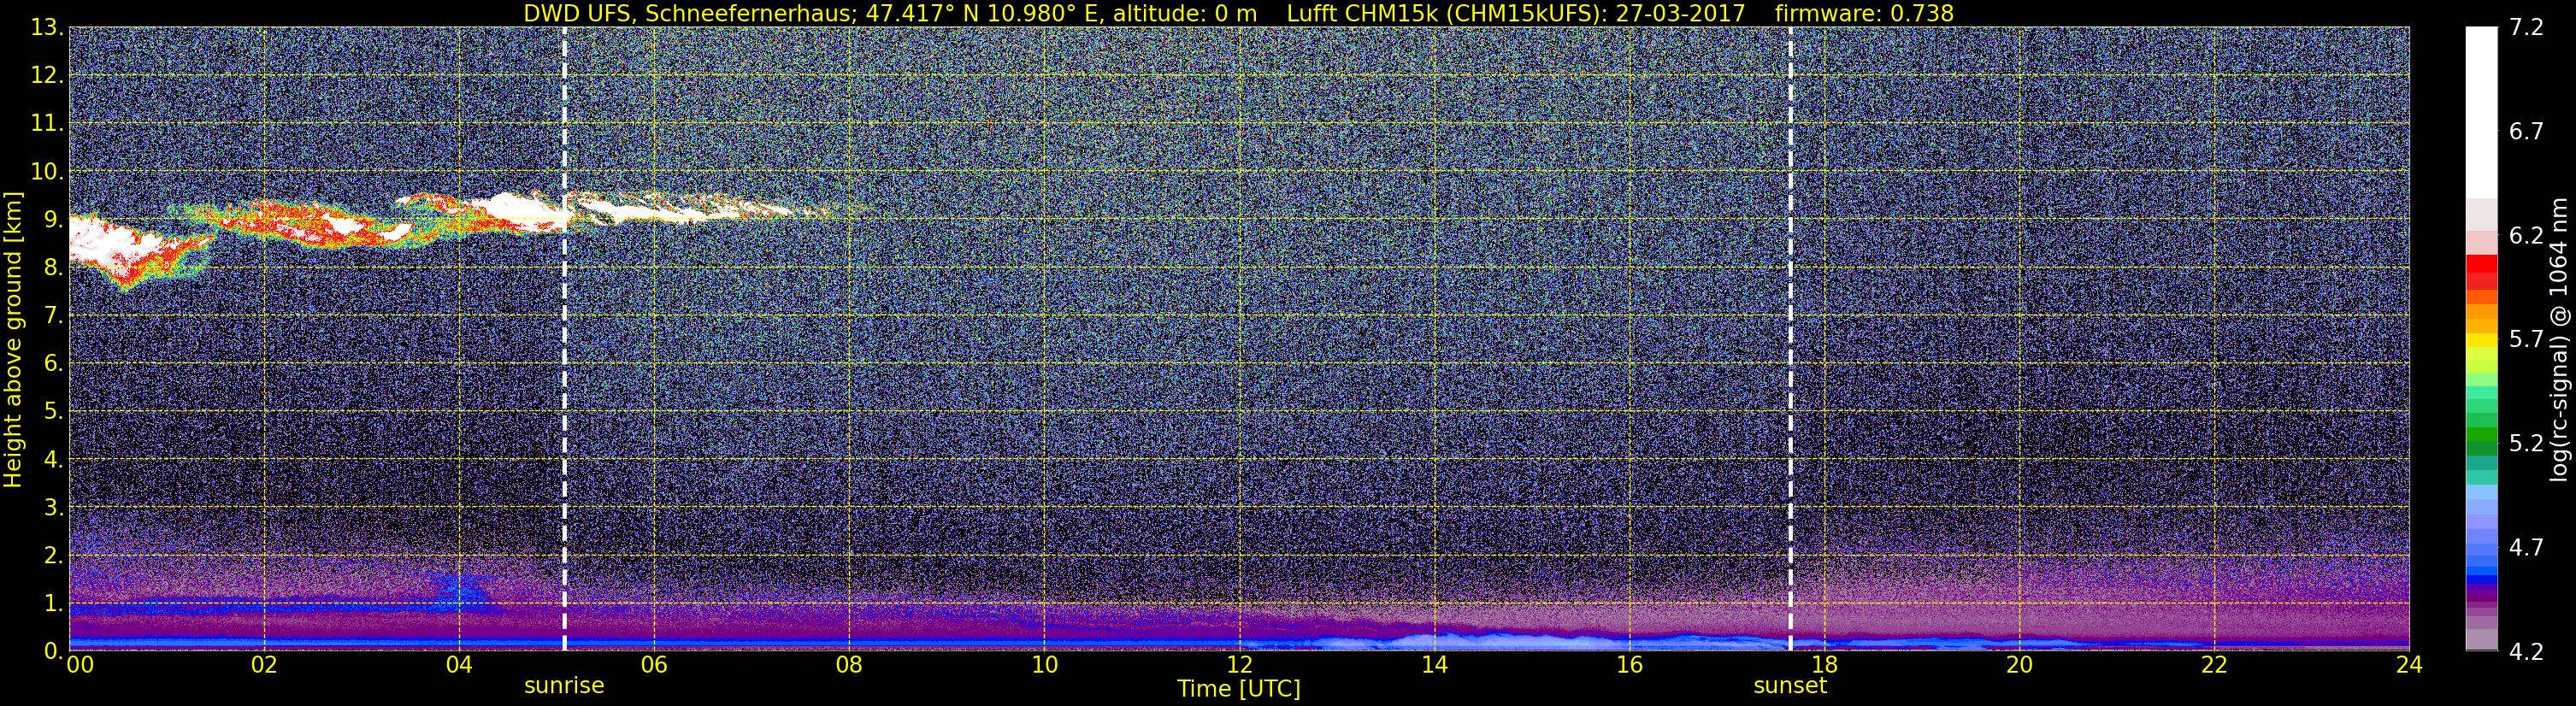This screenshot has width=2576, height=706.
Task: Click the 'sunset' label below the time axis
Action: [1790, 686]
